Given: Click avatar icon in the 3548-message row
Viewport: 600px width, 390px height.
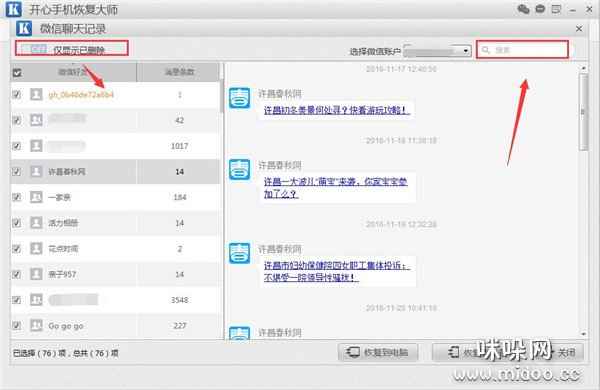Looking at the screenshot, I should pyautogui.click(x=36, y=300).
